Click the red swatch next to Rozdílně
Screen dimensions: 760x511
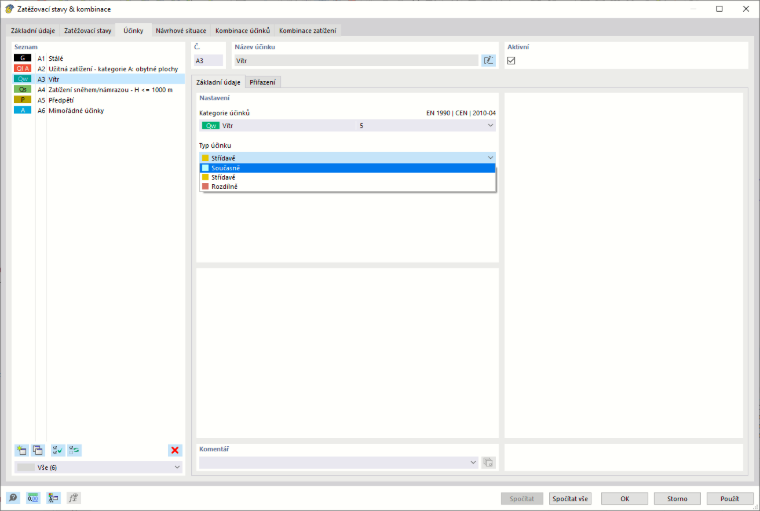coord(206,187)
